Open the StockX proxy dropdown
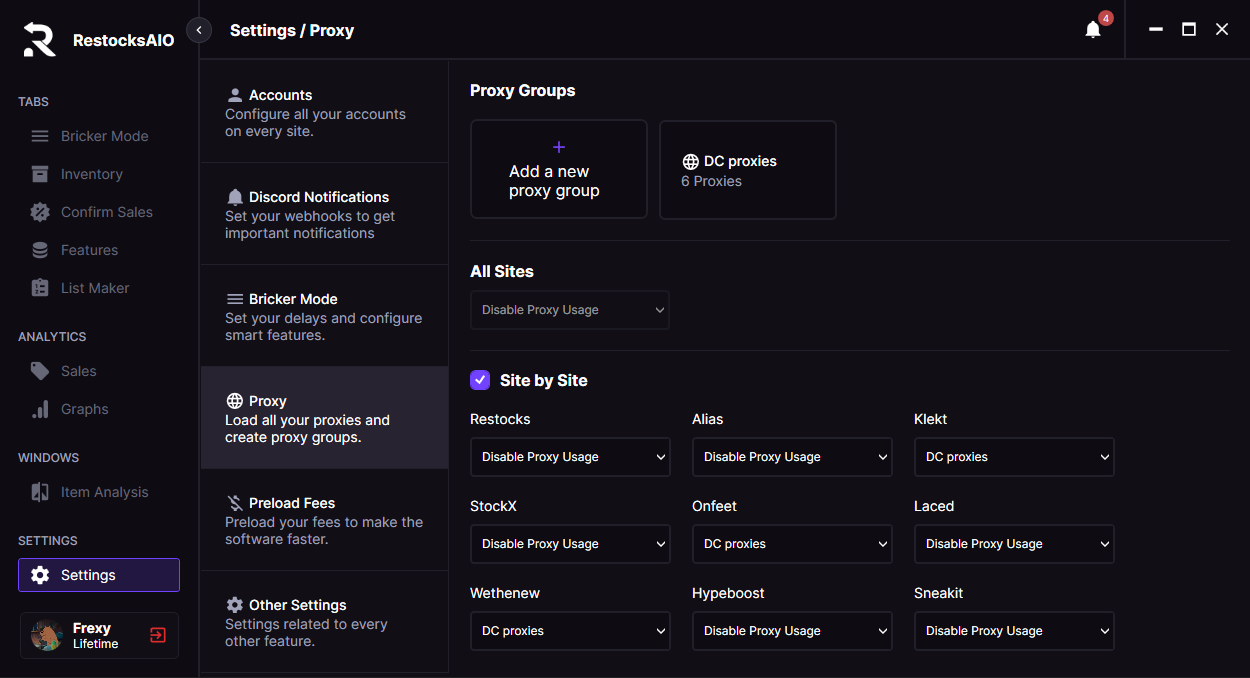The width and height of the screenshot is (1250, 678). 570,544
